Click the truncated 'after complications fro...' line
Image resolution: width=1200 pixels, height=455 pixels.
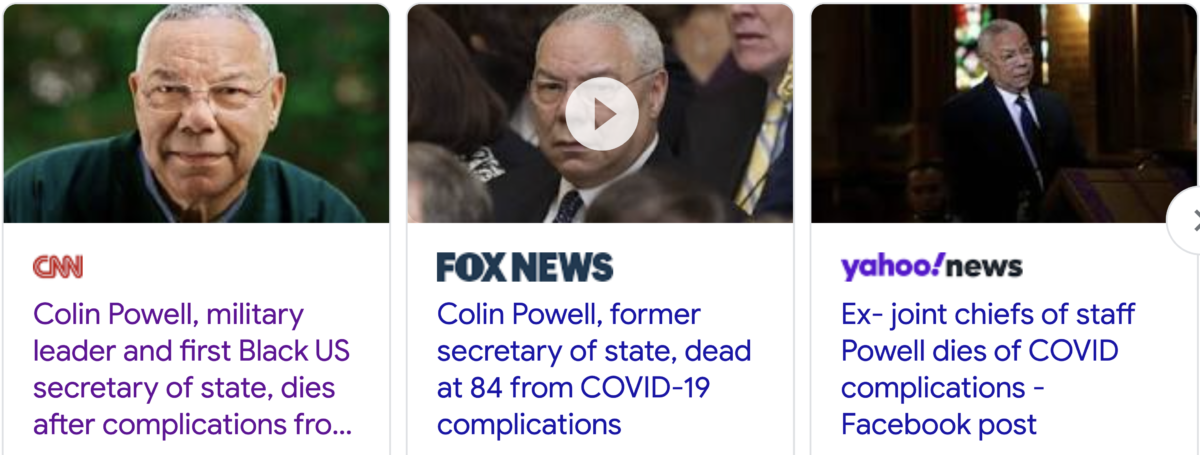[x=193, y=424]
